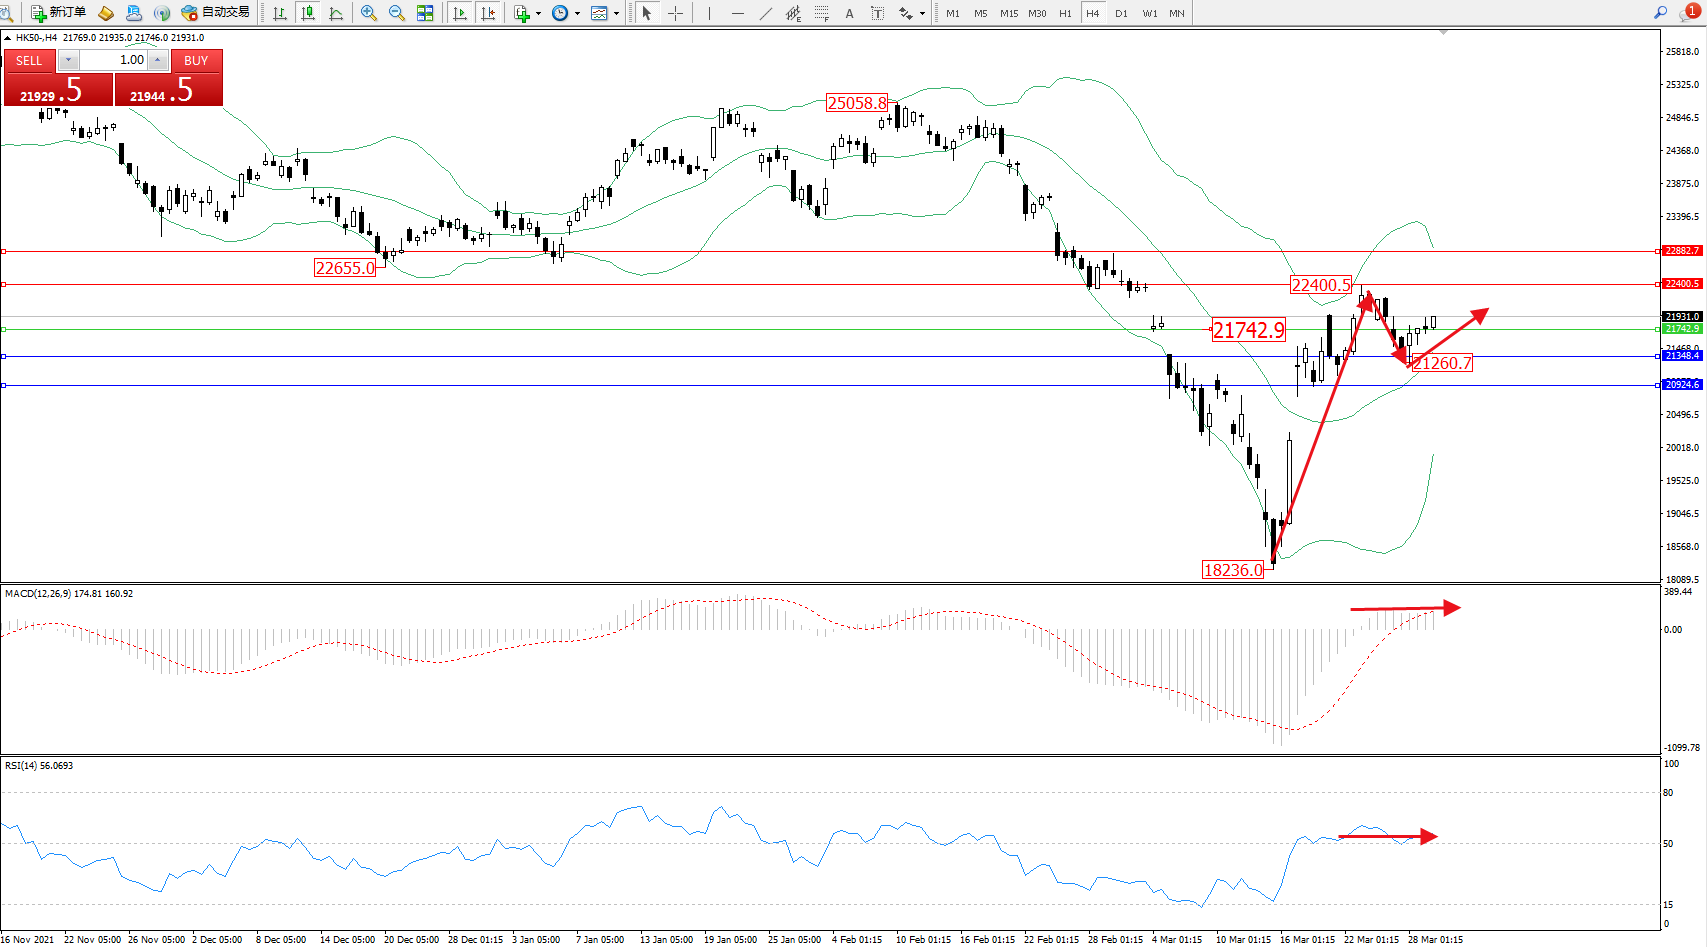
Task: Click the zoom in magnifier icon
Action: 369,13
